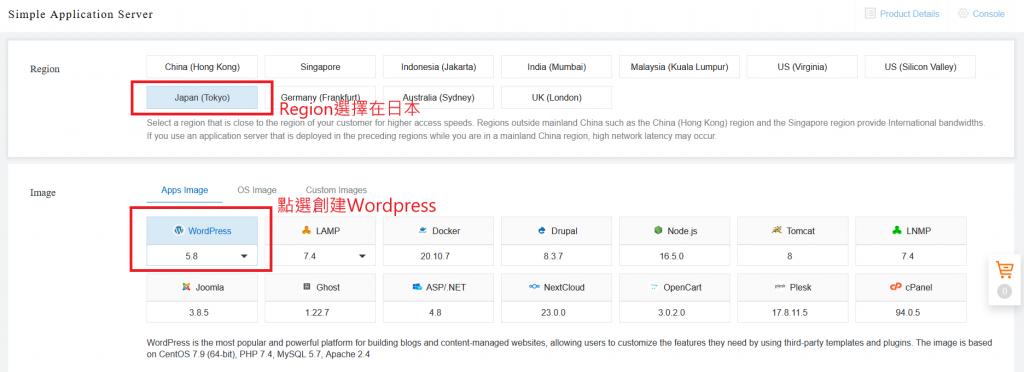The height and width of the screenshot is (372, 1024).
Task: Click the Ghost logo icon
Action: [x=307, y=287]
